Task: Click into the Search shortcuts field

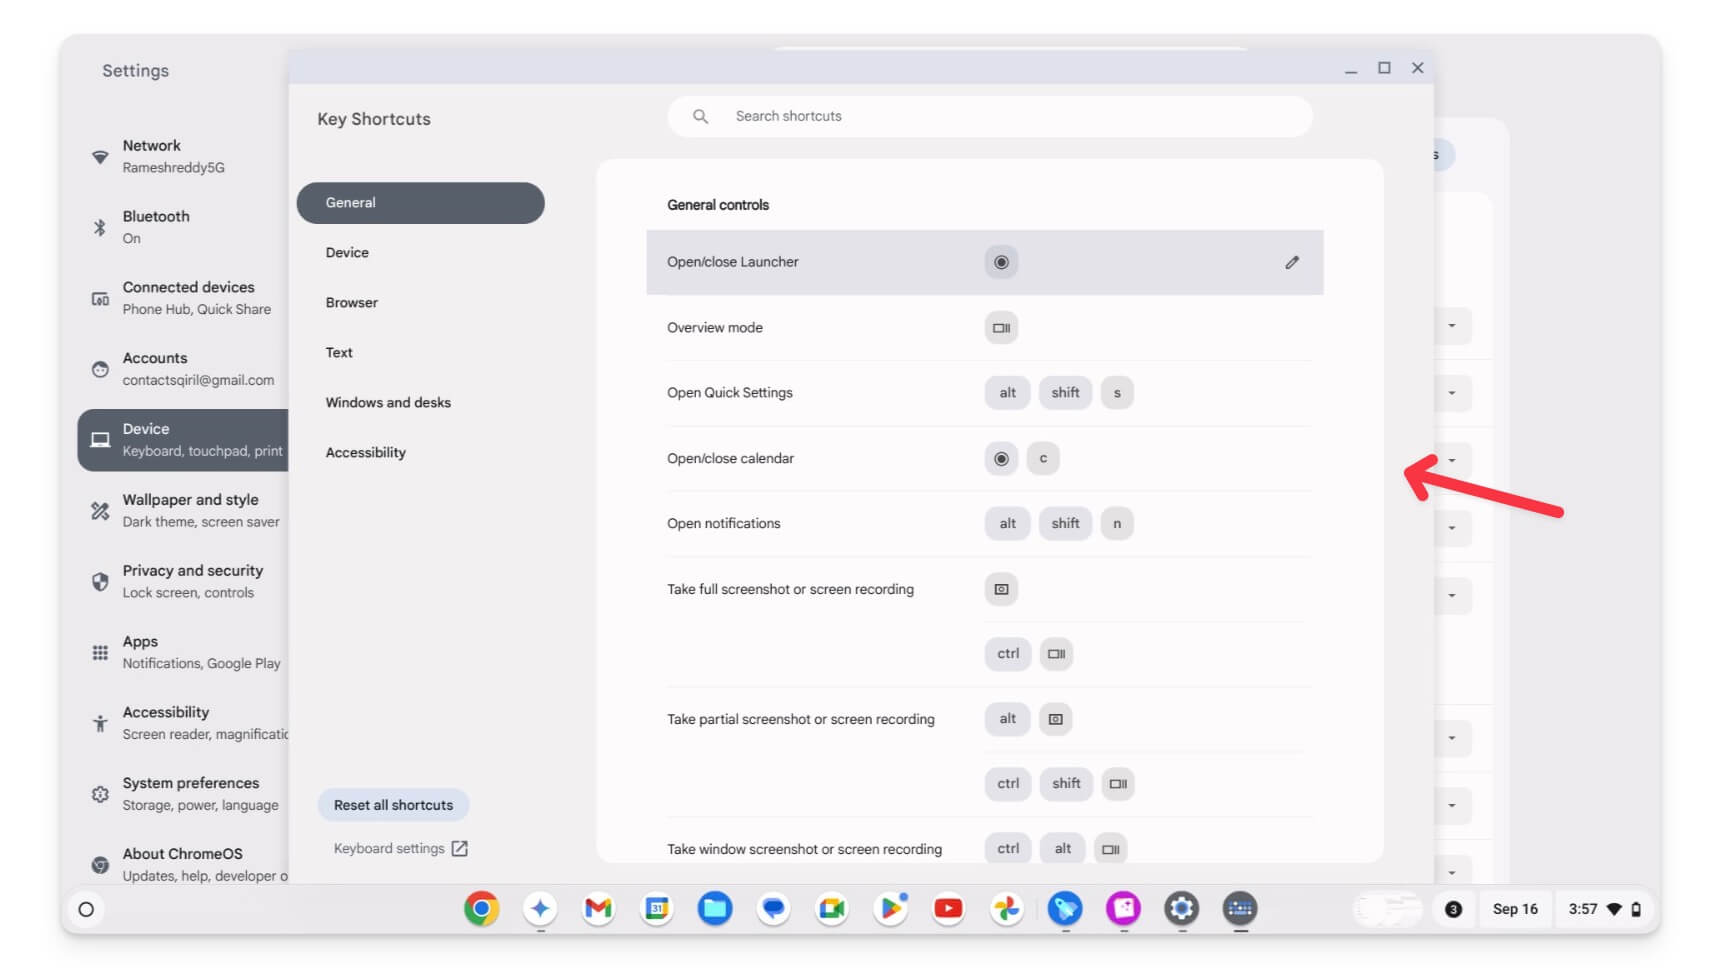Action: 989,116
